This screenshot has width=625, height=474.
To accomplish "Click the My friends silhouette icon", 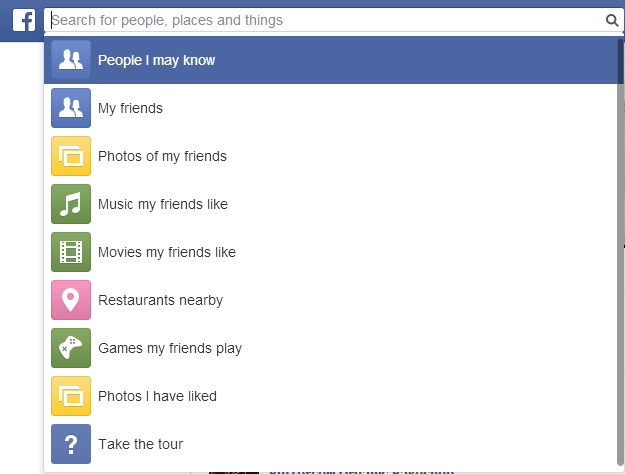I will coord(71,108).
